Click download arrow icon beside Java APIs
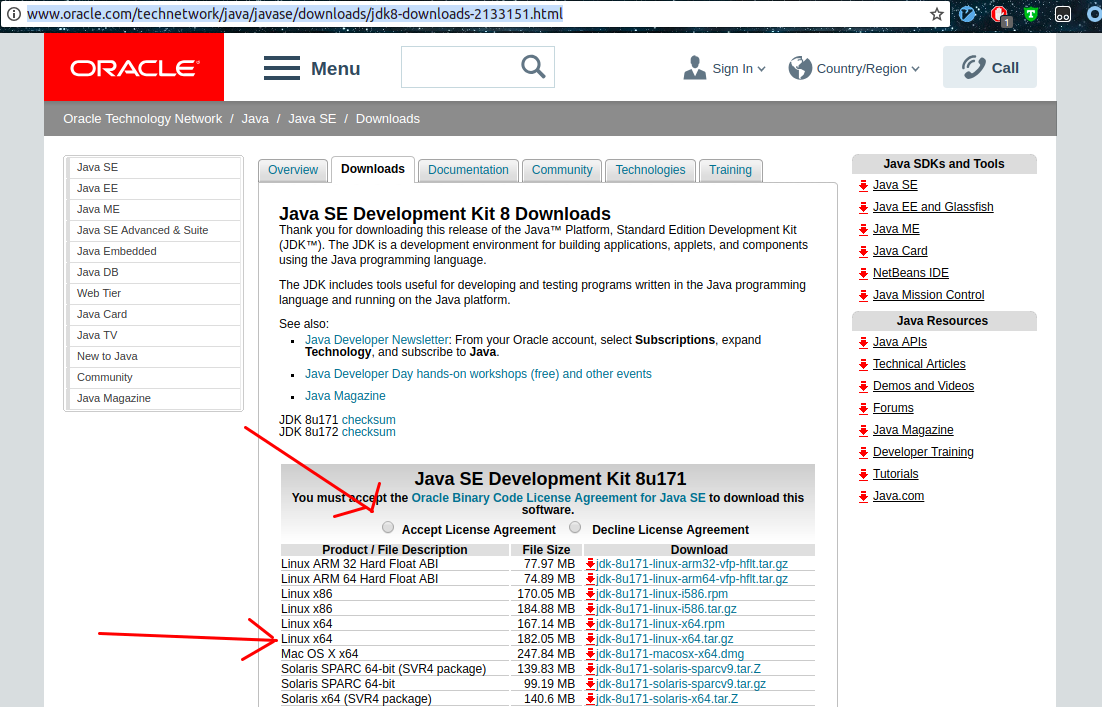 pos(863,343)
